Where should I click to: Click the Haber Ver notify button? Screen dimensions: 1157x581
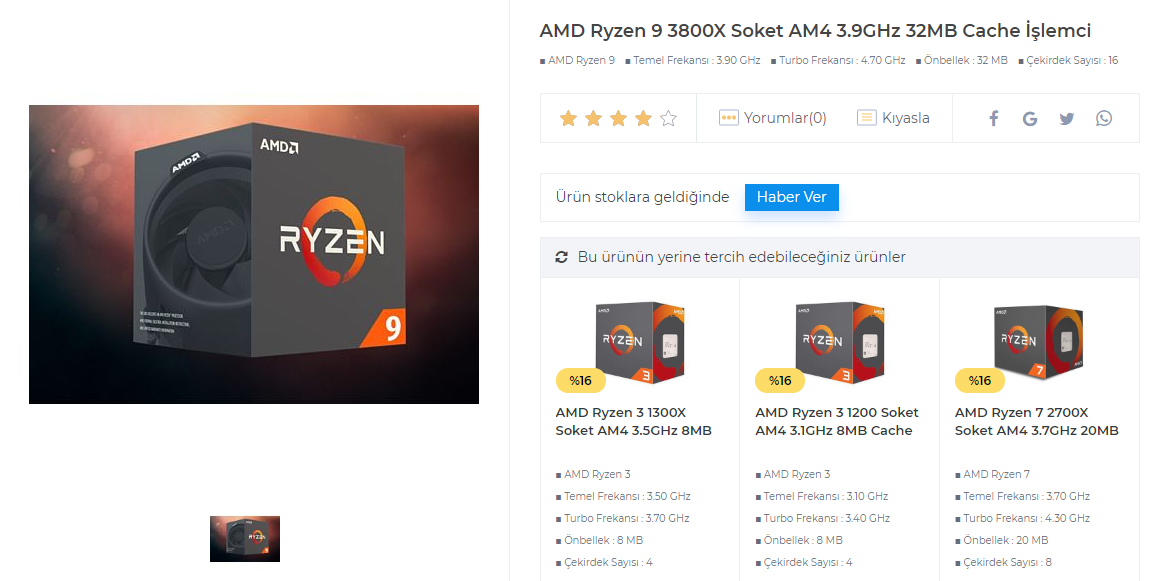[792, 197]
